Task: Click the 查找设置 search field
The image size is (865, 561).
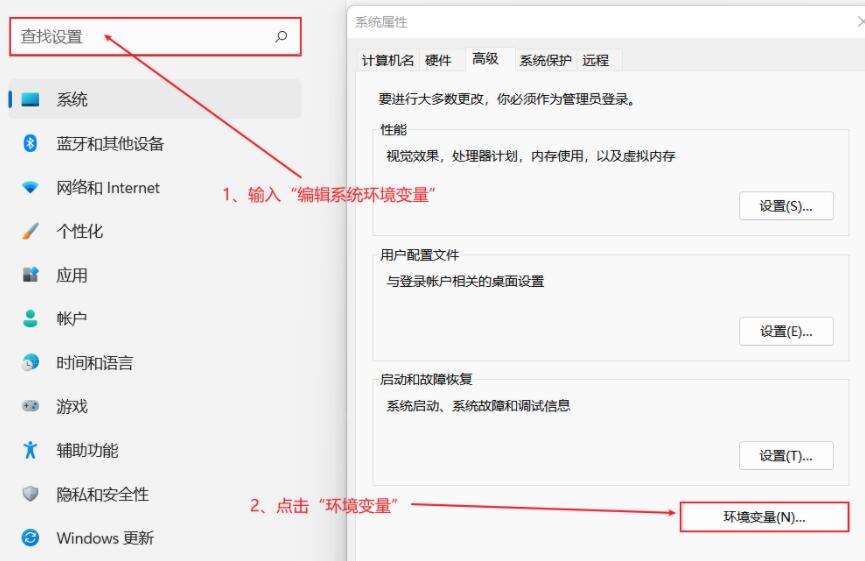Action: click(155, 36)
